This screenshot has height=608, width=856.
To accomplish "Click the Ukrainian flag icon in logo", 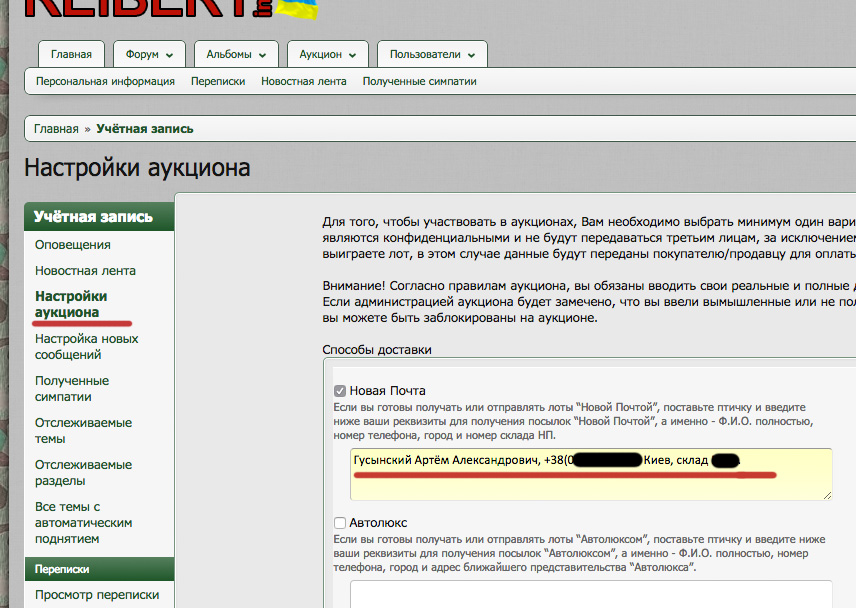I will coord(295,9).
